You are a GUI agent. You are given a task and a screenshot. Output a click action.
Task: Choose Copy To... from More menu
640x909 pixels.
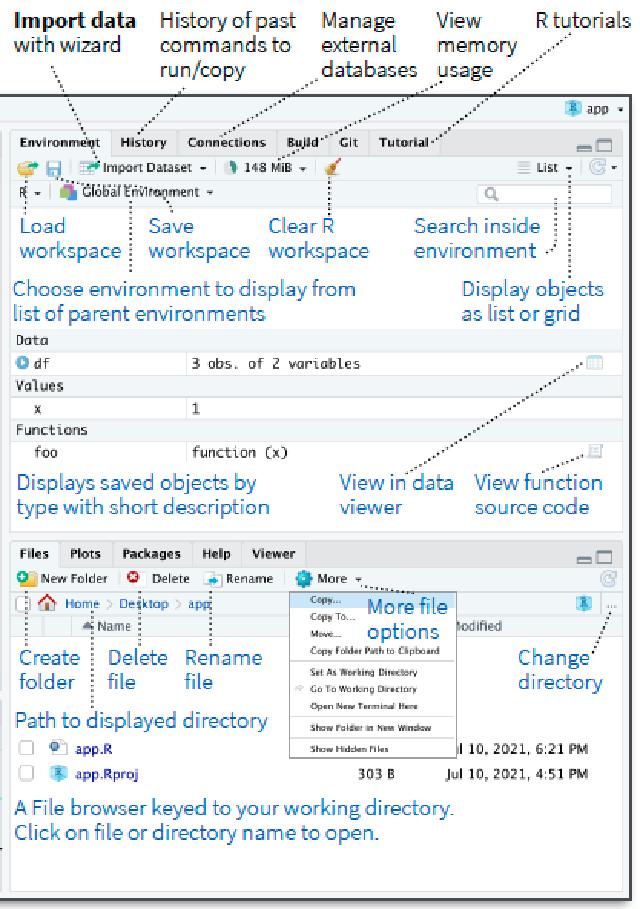pos(333,617)
